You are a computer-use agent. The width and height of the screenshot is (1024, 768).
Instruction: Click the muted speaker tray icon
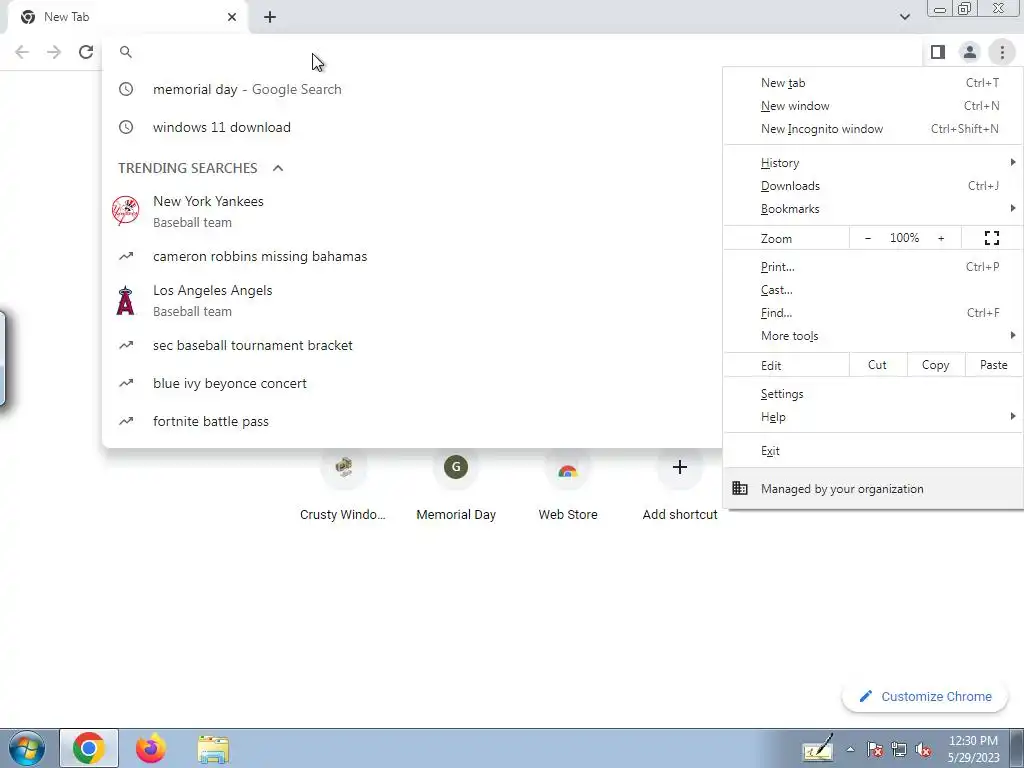click(923, 749)
